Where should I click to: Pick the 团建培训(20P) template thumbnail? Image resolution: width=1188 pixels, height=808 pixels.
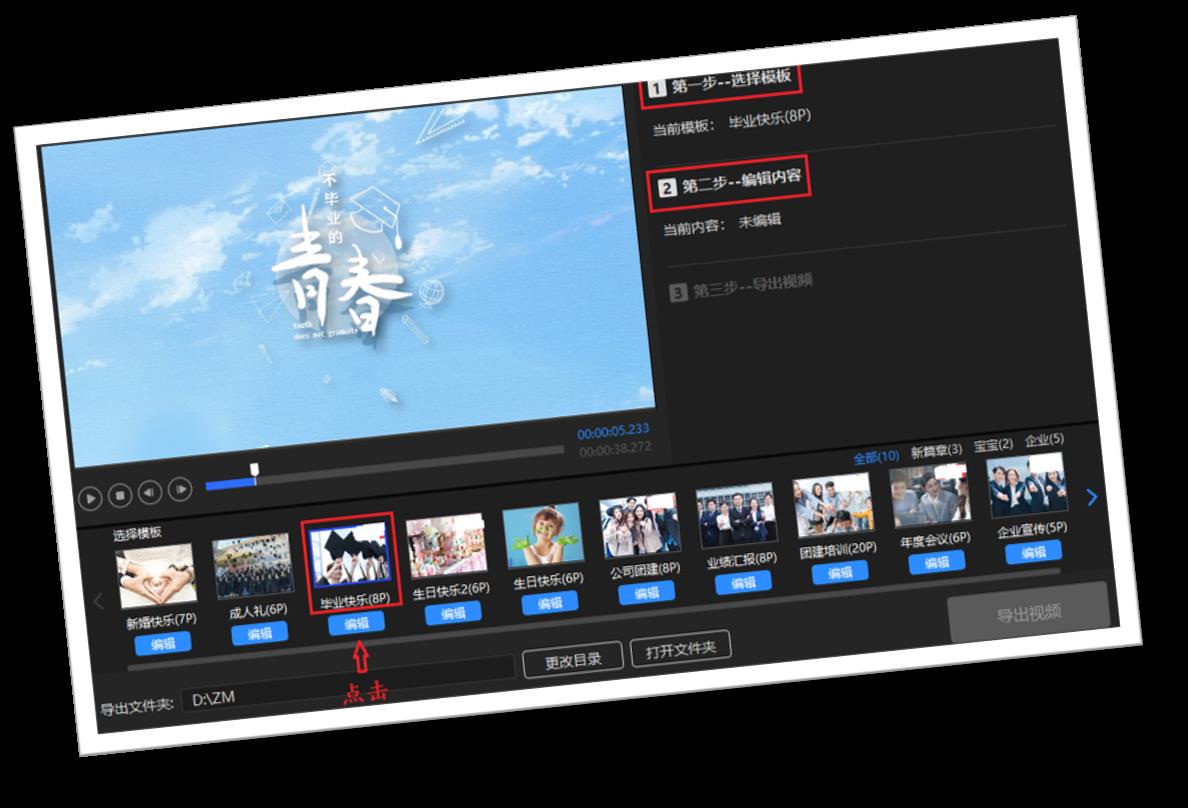(832, 506)
